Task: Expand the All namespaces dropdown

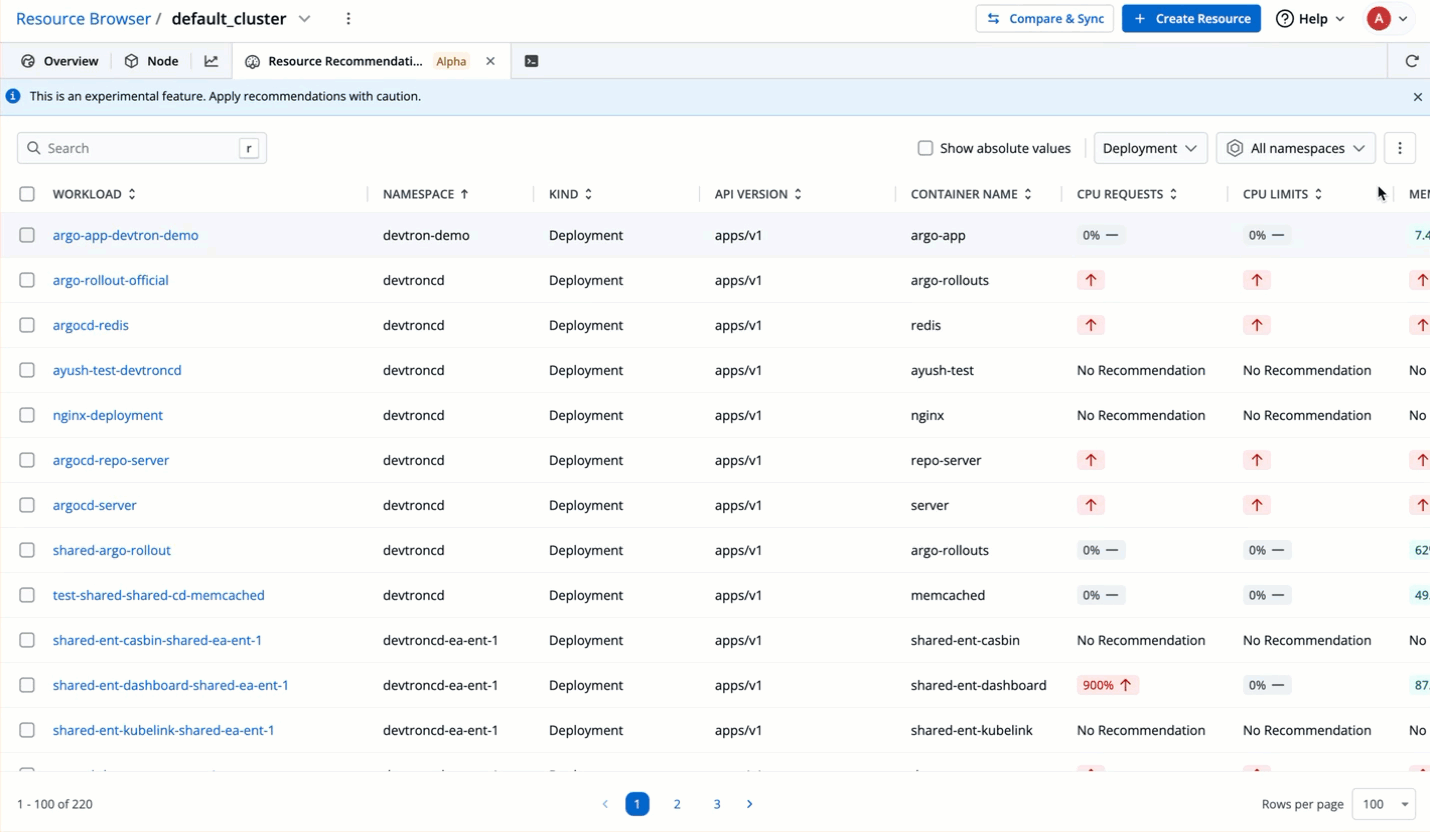Action: 1296,148
